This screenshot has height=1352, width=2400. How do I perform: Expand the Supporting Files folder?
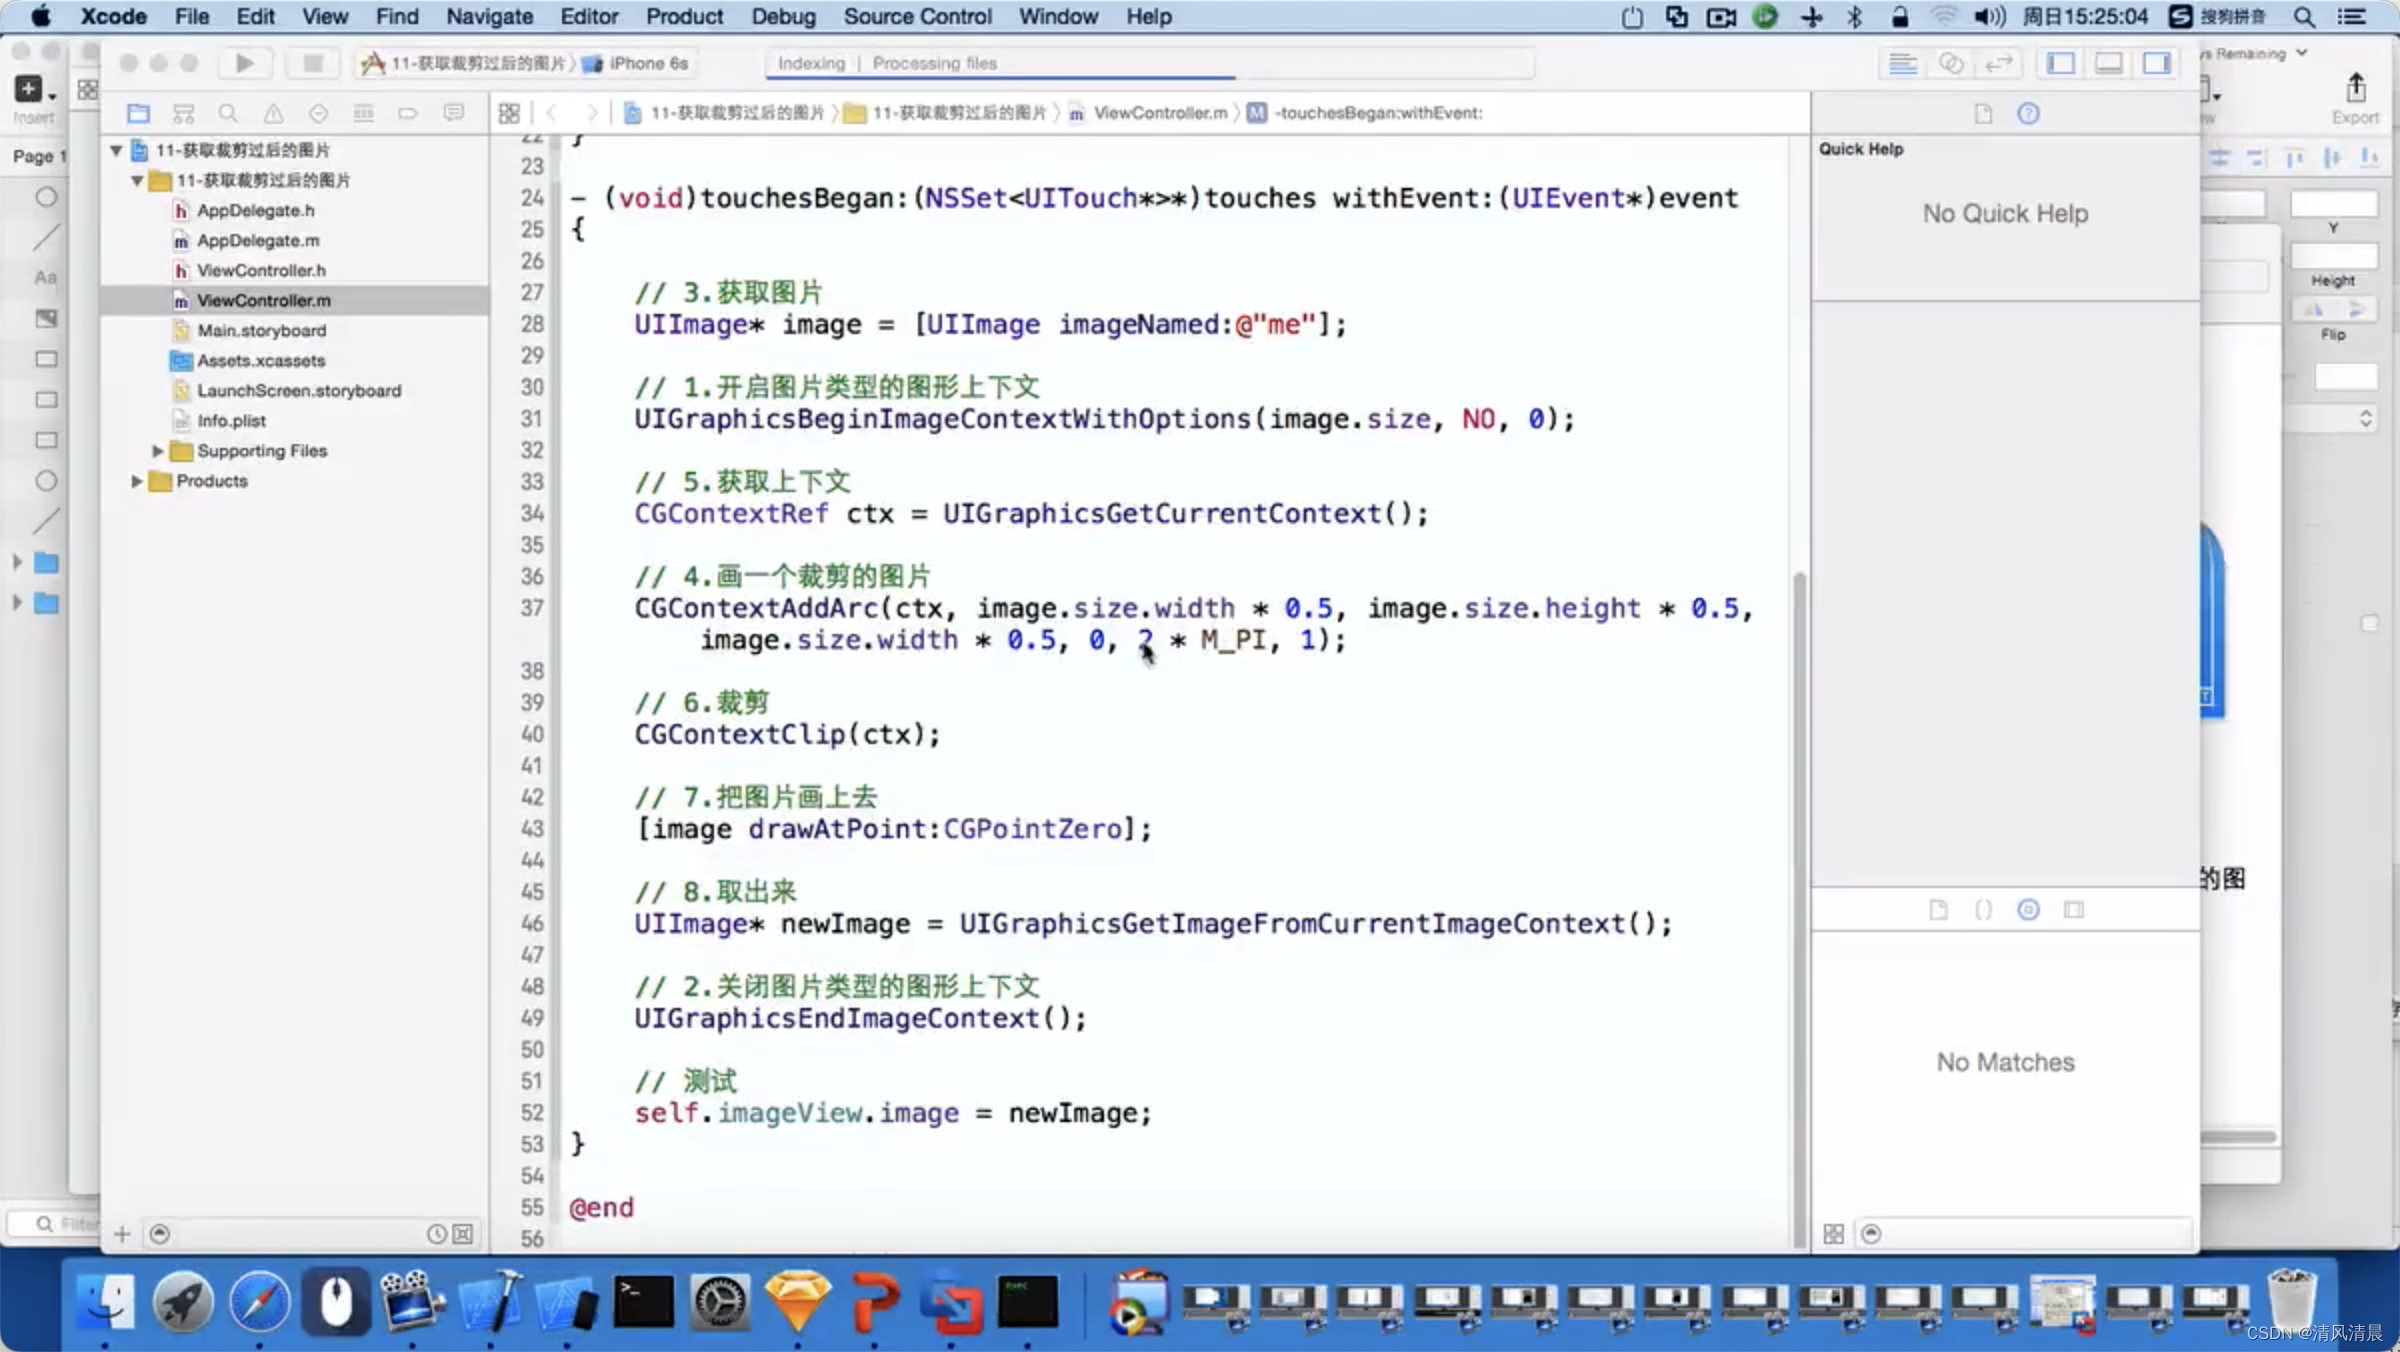157,451
